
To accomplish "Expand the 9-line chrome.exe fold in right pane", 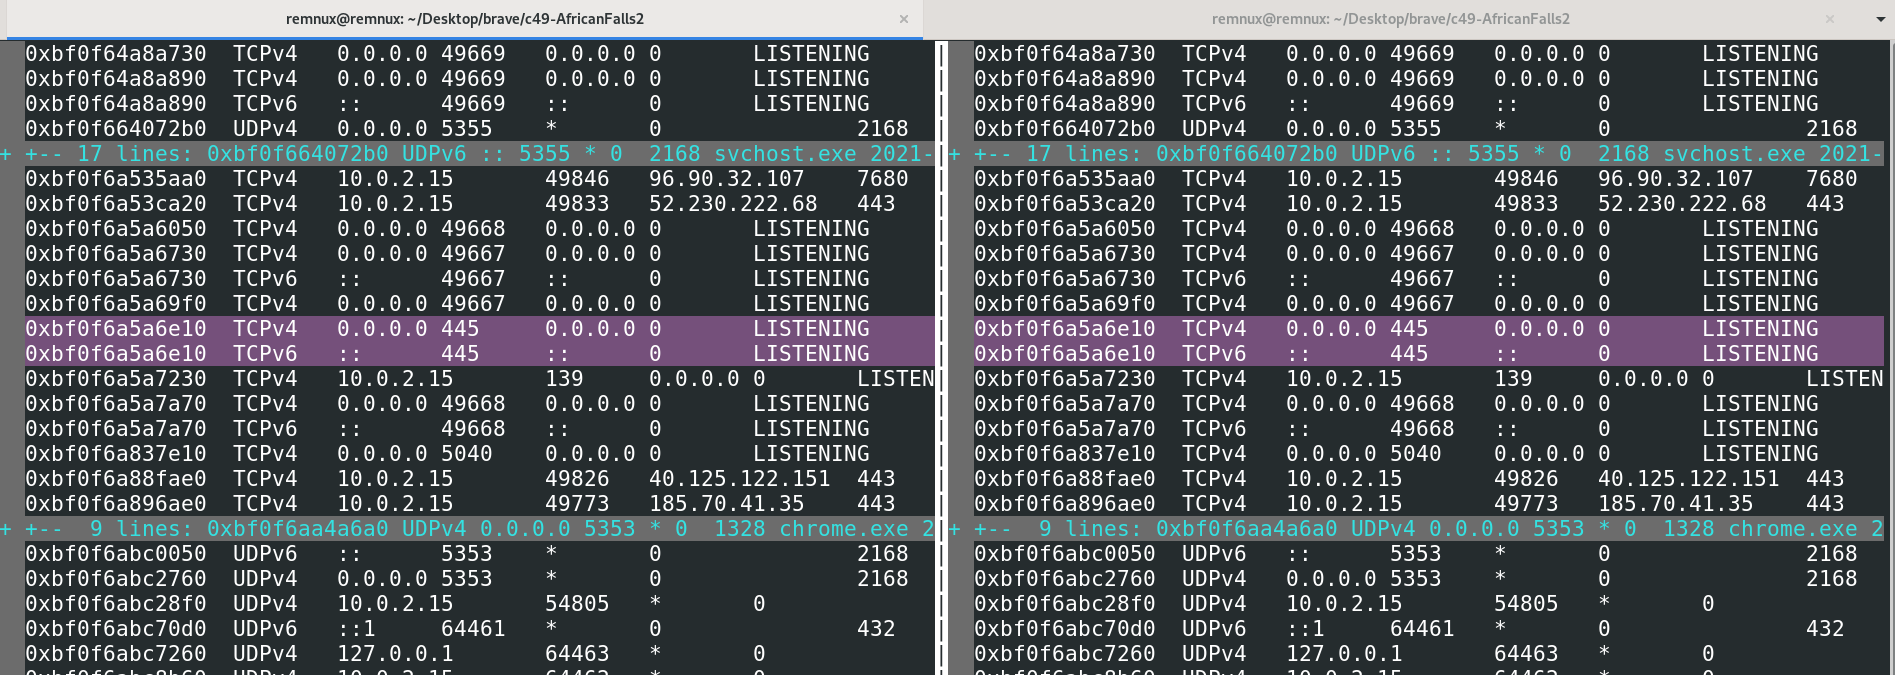I will point(955,529).
